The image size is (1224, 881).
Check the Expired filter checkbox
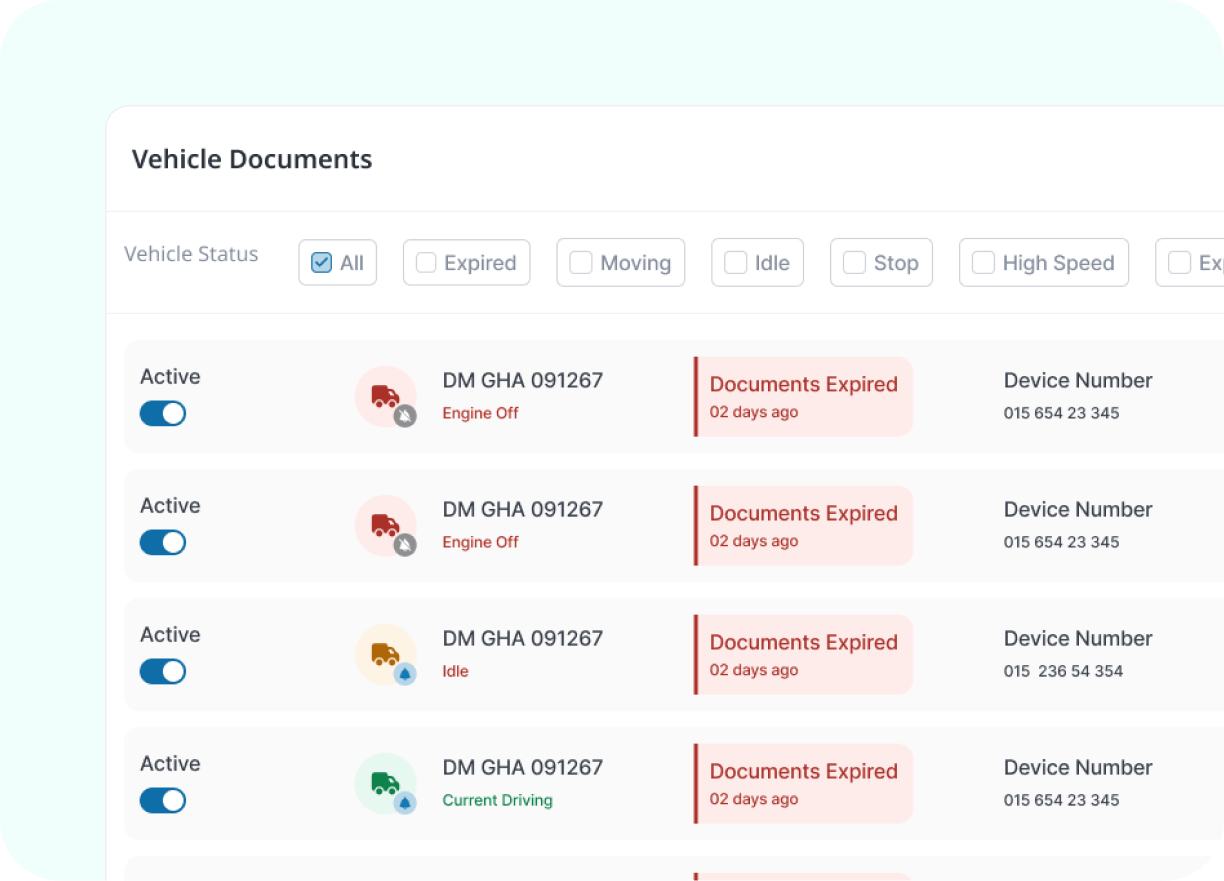coord(426,263)
